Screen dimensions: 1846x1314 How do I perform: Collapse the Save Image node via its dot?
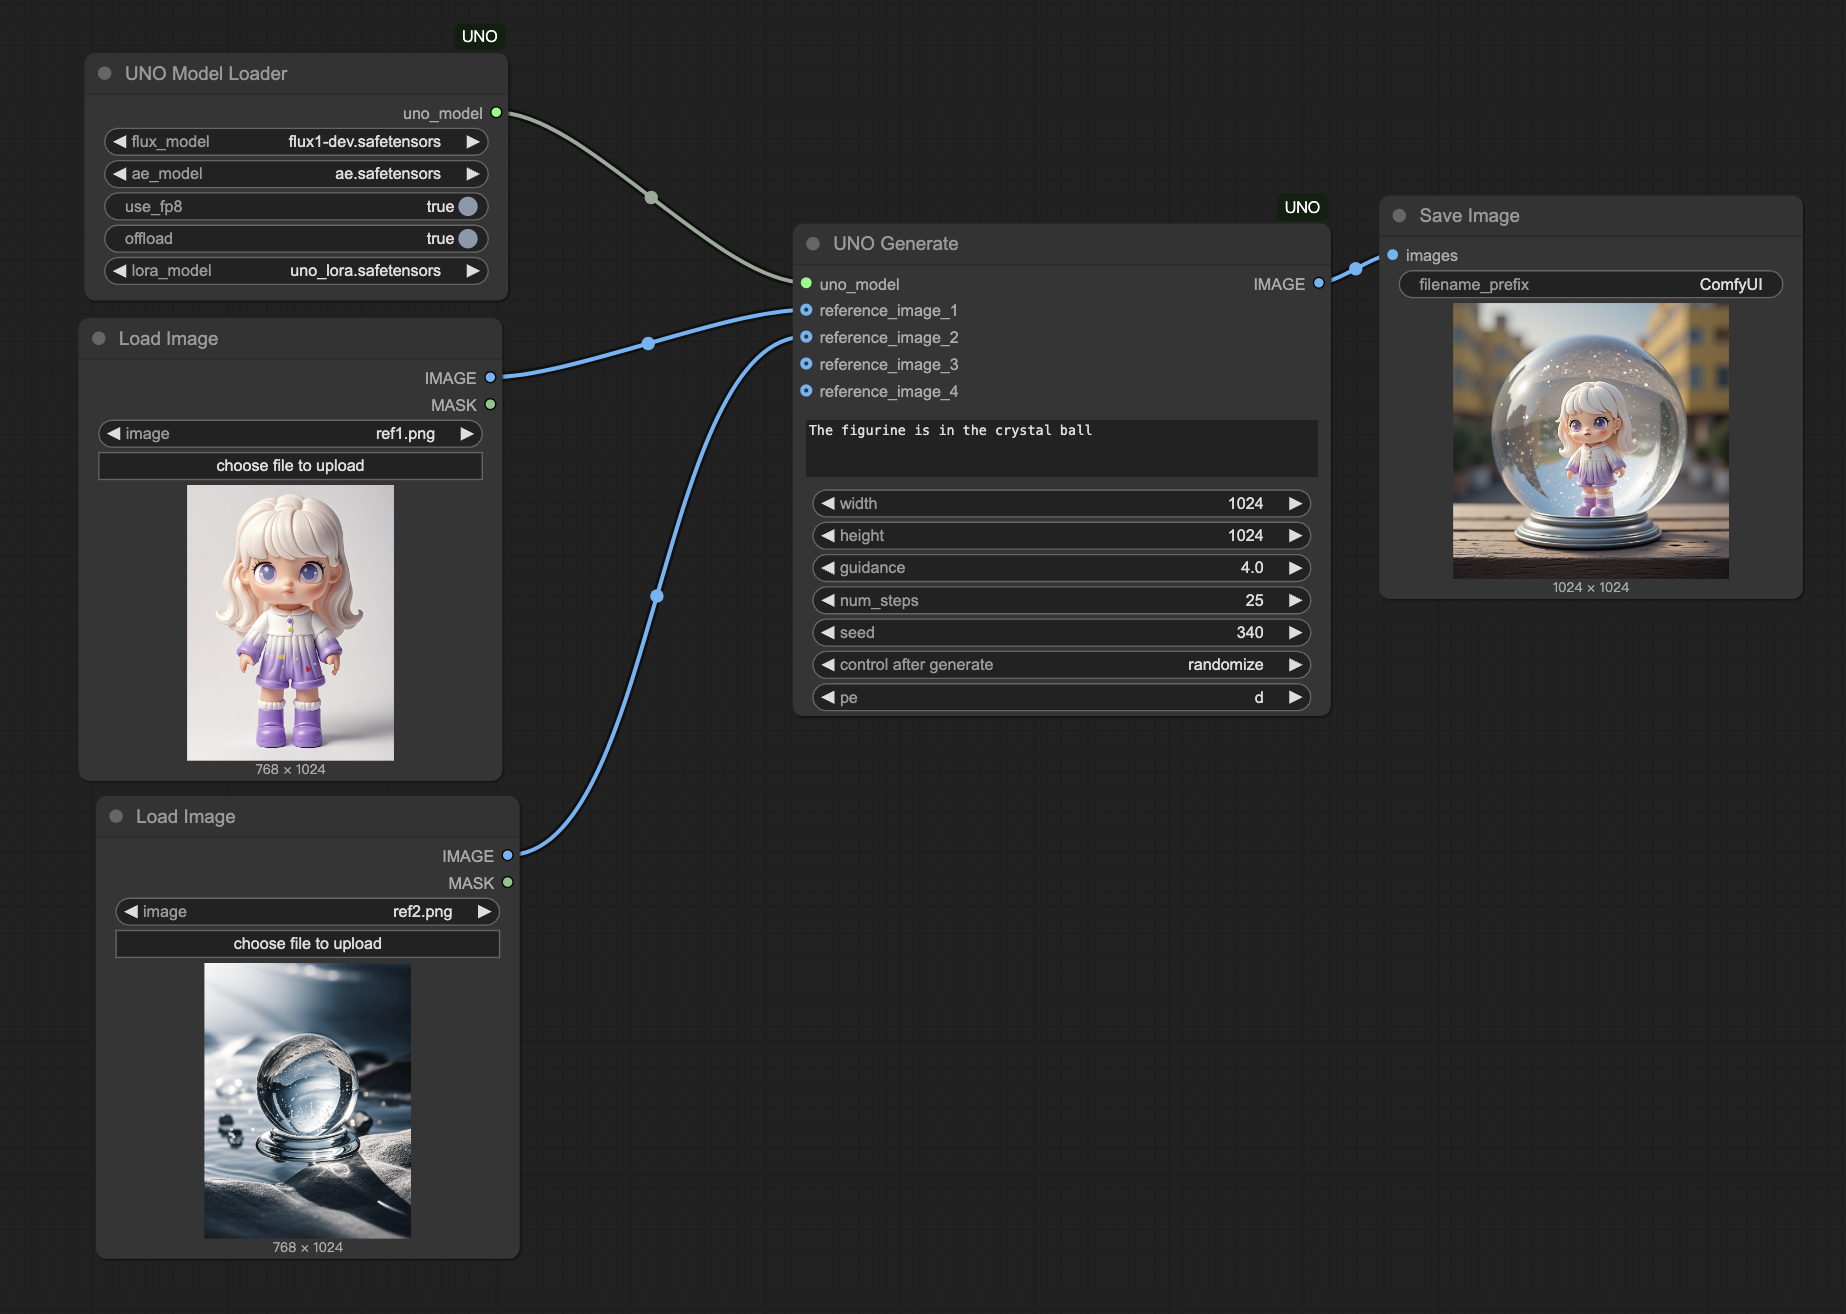(x=1399, y=215)
